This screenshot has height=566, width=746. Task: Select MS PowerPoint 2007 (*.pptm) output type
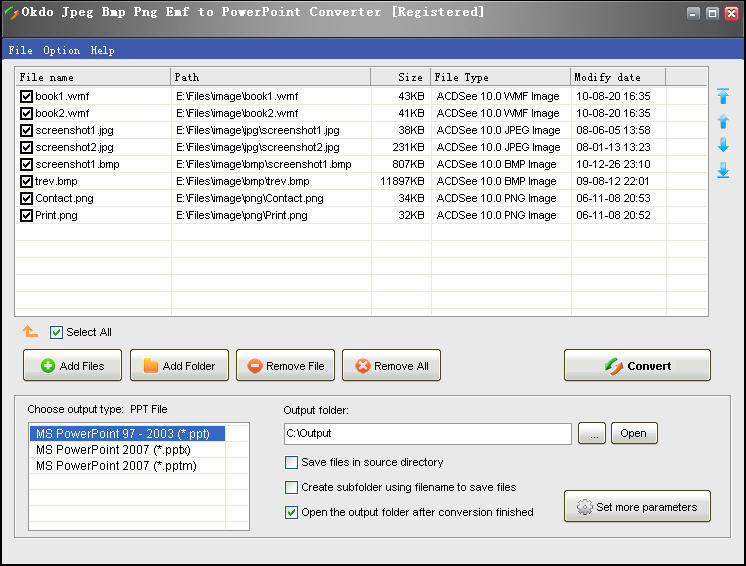click(127, 466)
